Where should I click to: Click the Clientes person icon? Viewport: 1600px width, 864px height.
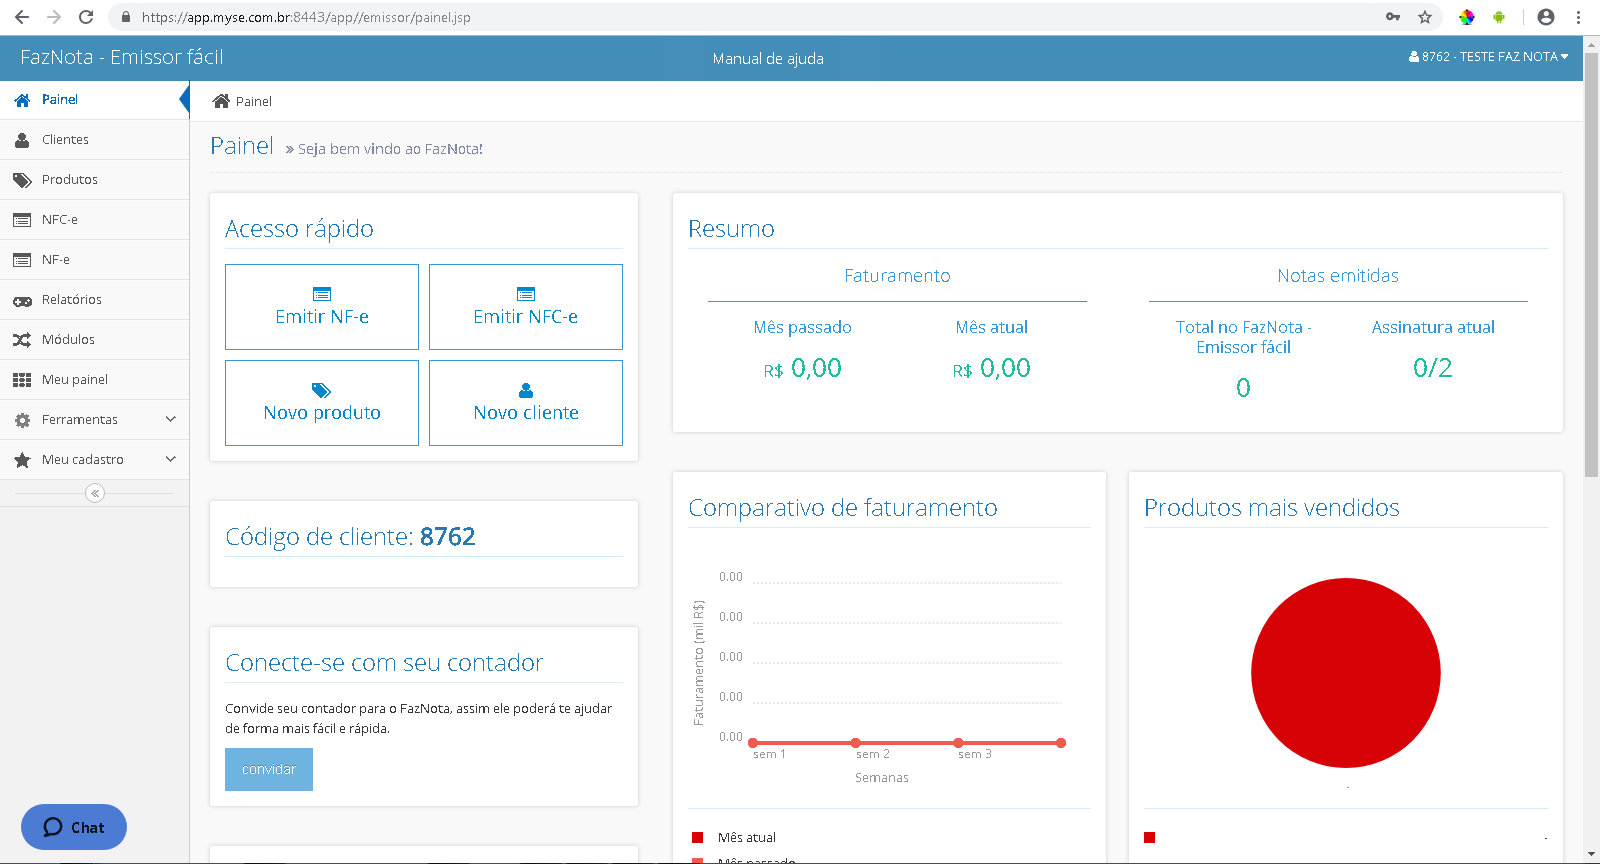pos(22,140)
